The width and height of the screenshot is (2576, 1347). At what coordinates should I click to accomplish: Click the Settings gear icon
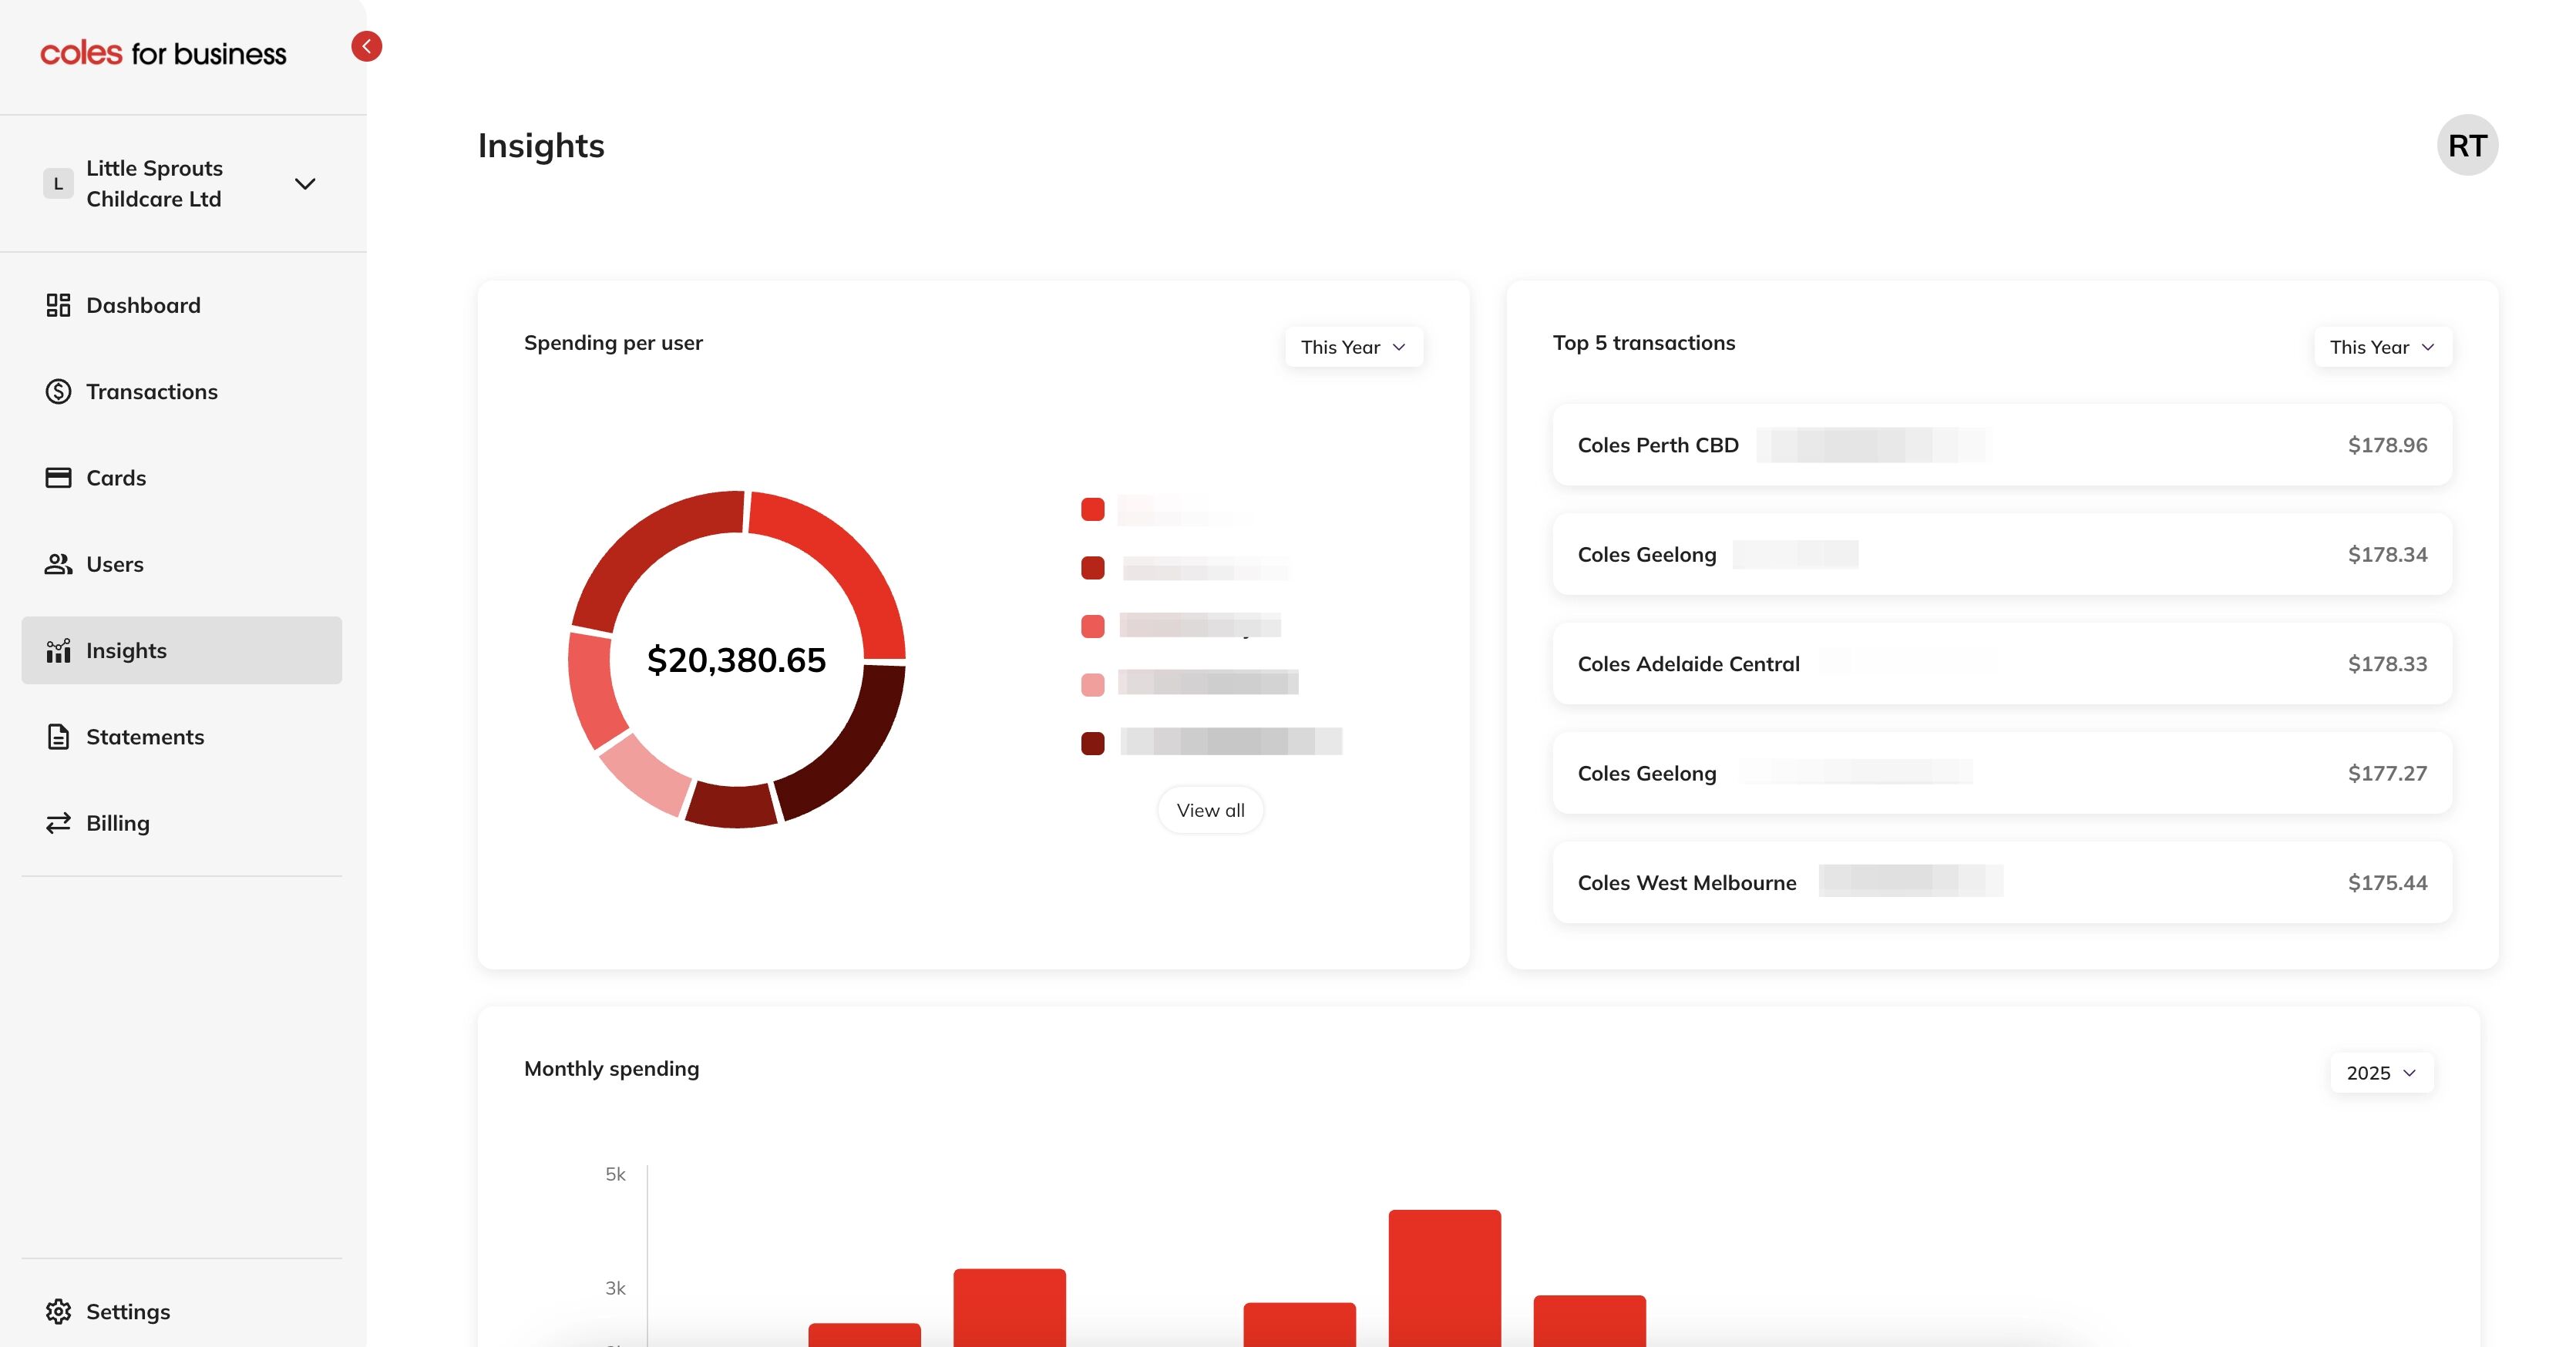58,1311
